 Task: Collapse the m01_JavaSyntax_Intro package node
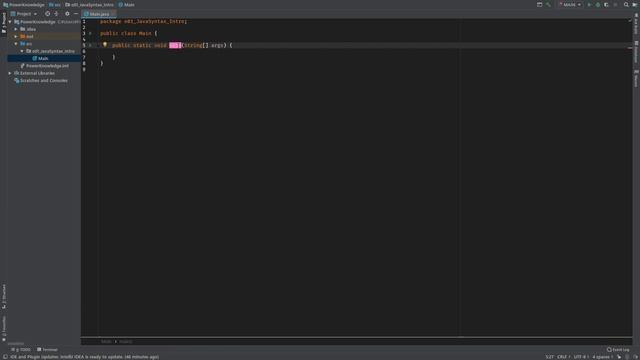(x=22, y=51)
